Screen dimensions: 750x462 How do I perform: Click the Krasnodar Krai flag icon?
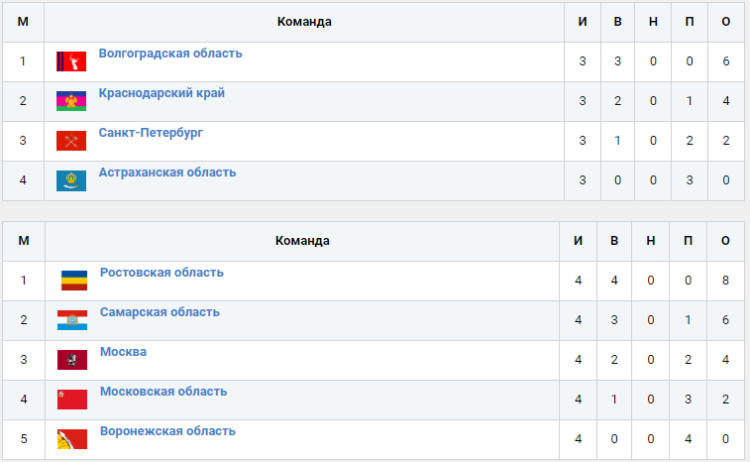coord(71,101)
